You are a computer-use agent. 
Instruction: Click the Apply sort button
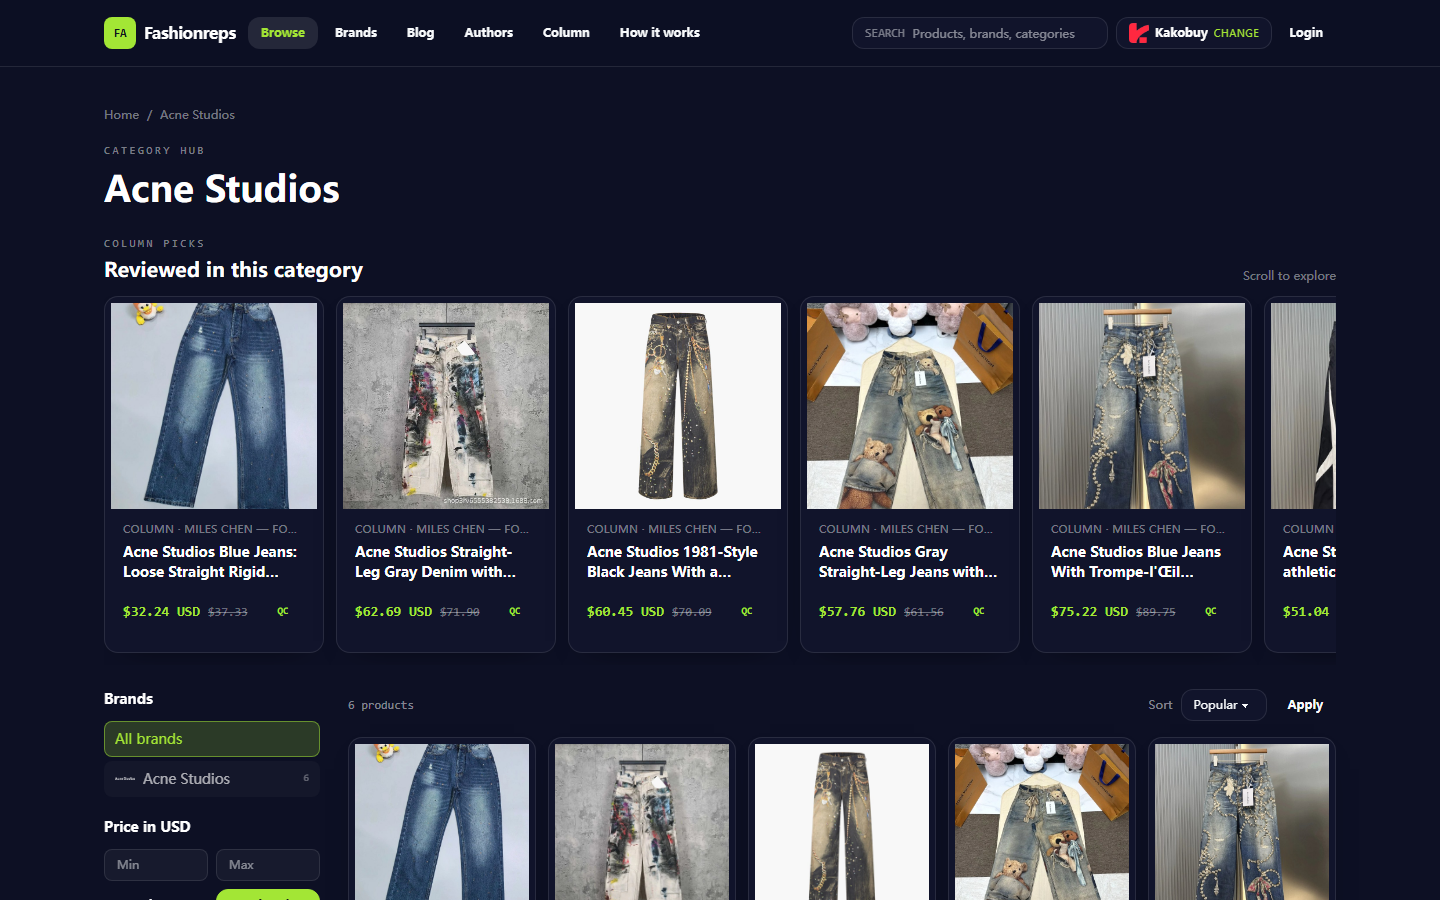click(1305, 705)
